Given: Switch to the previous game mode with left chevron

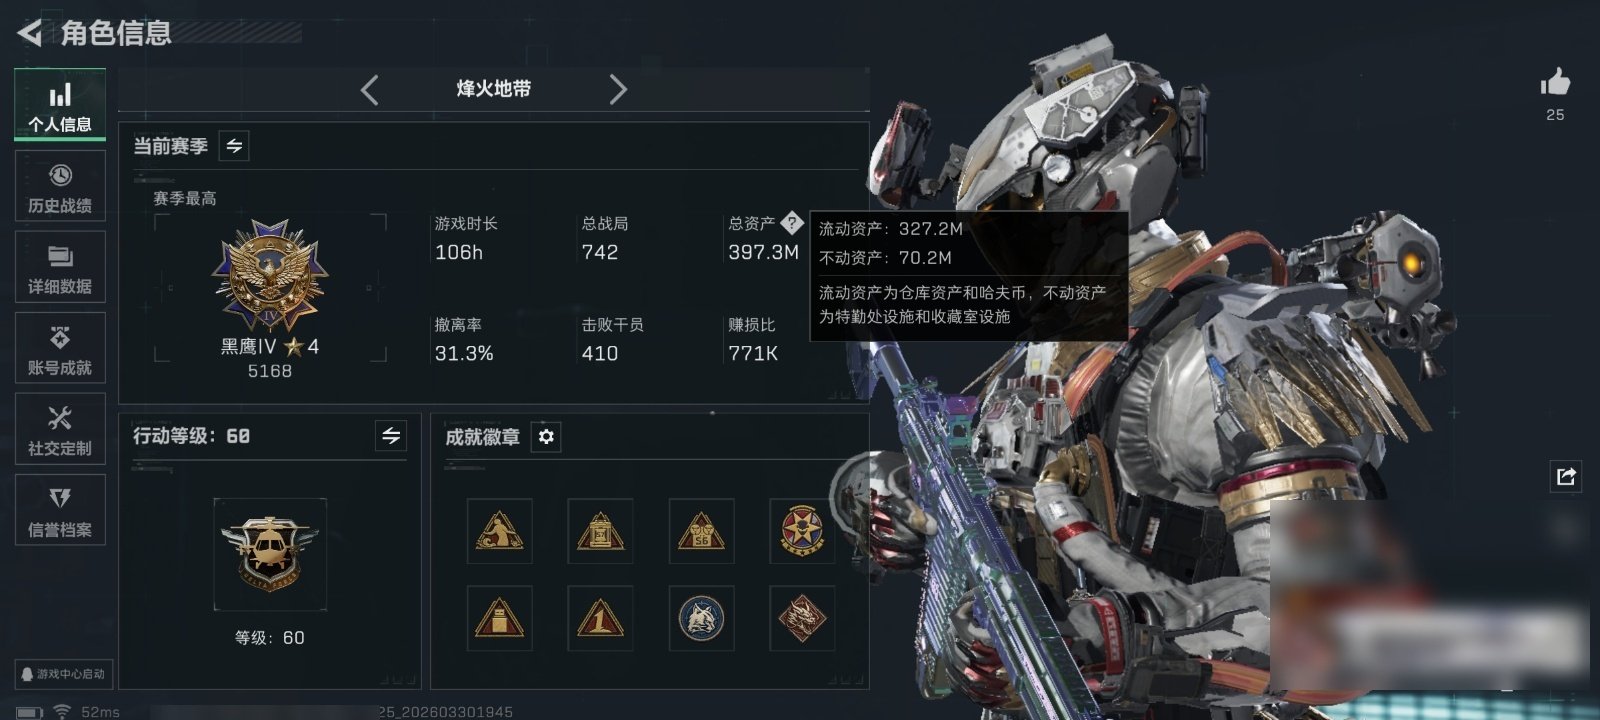Looking at the screenshot, I should [370, 90].
